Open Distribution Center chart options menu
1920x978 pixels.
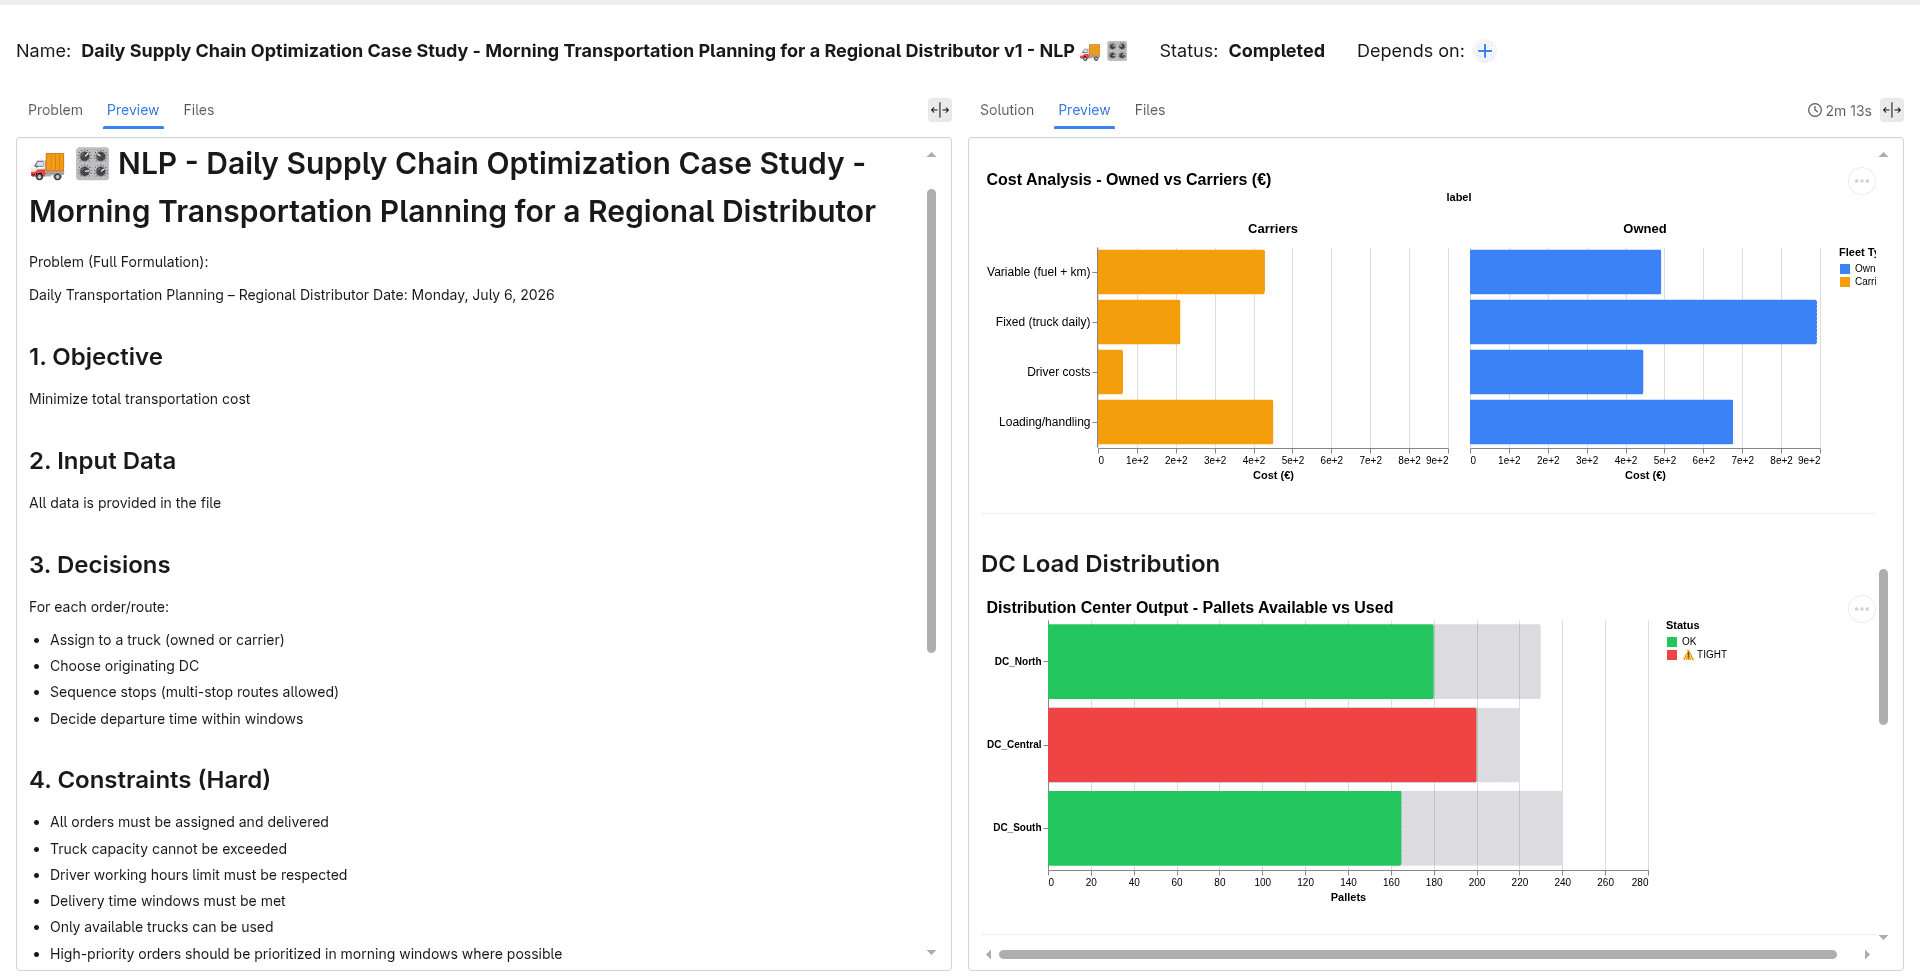coord(1862,609)
